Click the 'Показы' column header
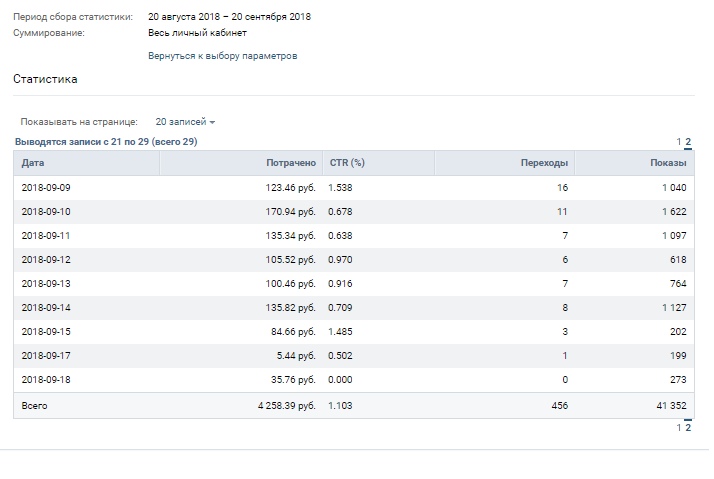The image size is (714, 479). 667,163
